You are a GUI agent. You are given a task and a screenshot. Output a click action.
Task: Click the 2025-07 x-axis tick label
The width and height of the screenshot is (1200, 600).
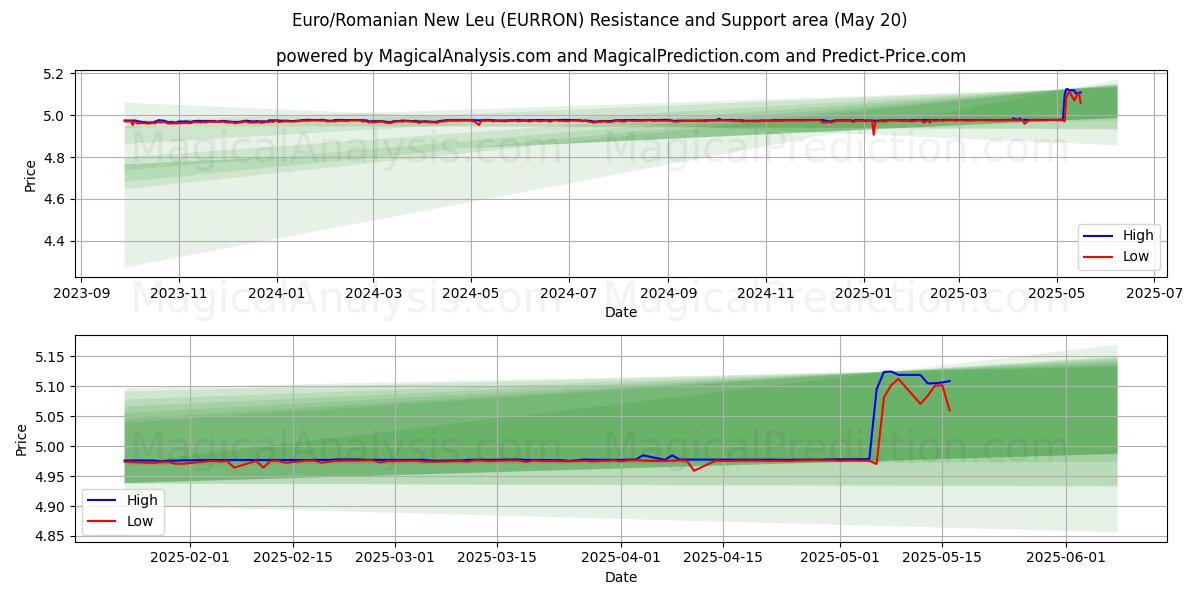pyautogui.click(x=1155, y=294)
